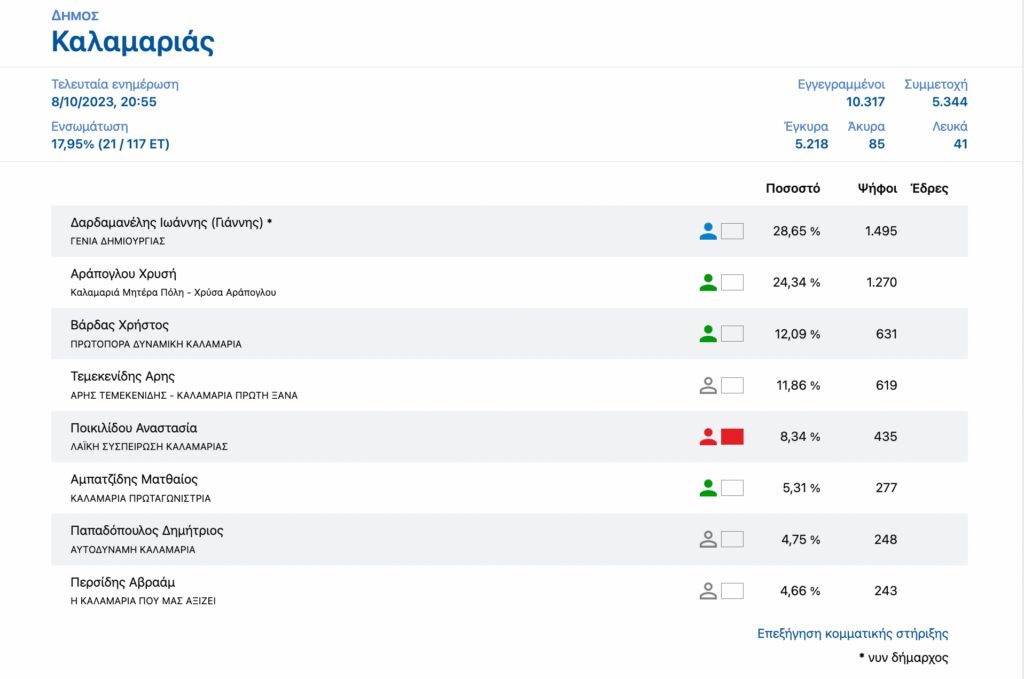Click blue person icon for Δαρδαμανέλης Ιωάννης
The height and width of the screenshot is (679, 1024).
tap(708, 231)
